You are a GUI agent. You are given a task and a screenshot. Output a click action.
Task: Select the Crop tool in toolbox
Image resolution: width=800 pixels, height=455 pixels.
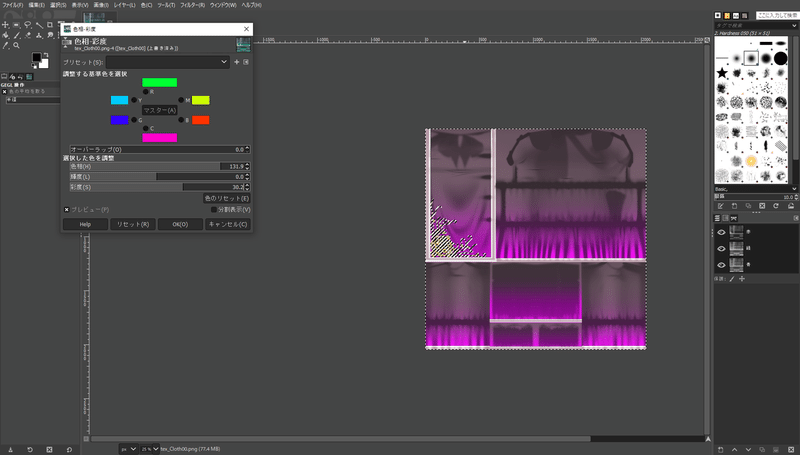point(49,24)
